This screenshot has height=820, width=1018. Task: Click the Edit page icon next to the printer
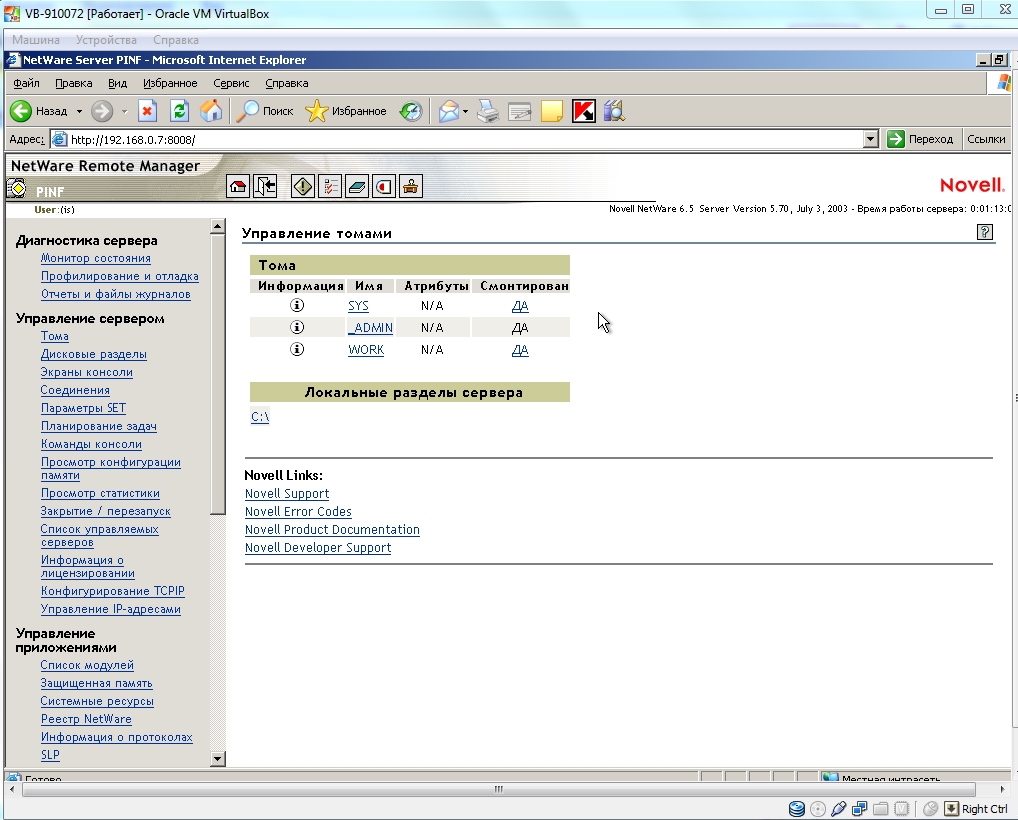click(519, 111)
